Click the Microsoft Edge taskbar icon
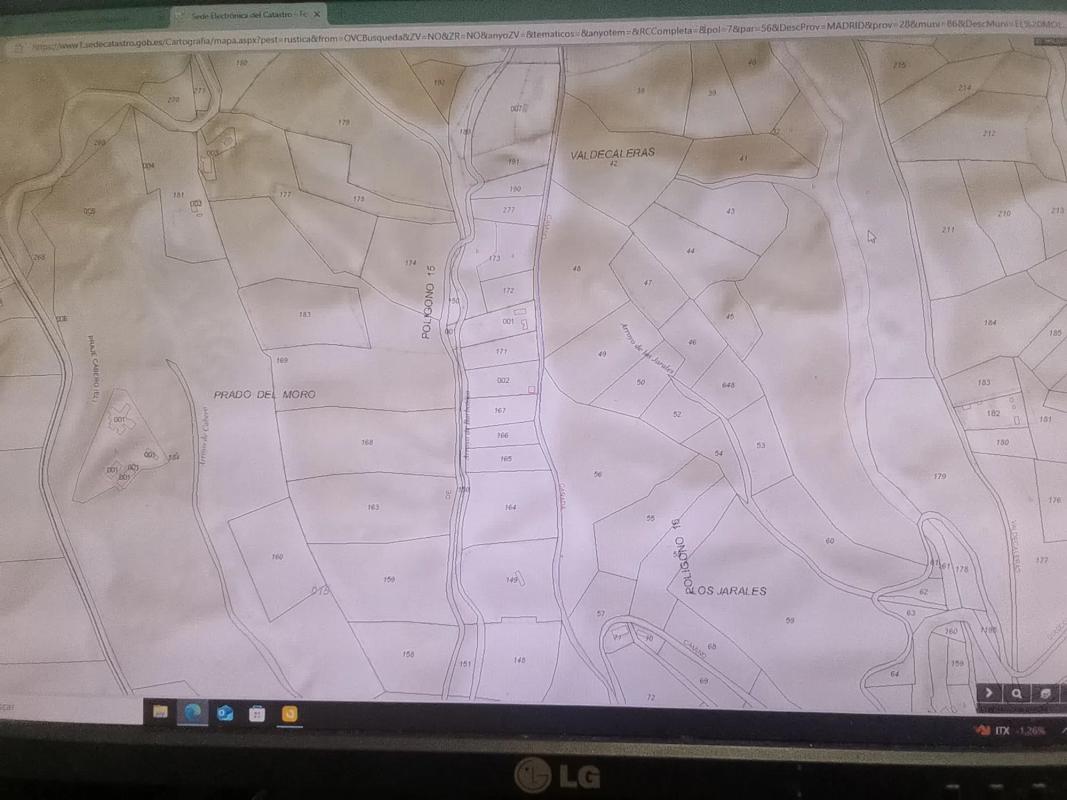Screen dimensions: 1067x800 pyautogui.click(x=192, y=712)
